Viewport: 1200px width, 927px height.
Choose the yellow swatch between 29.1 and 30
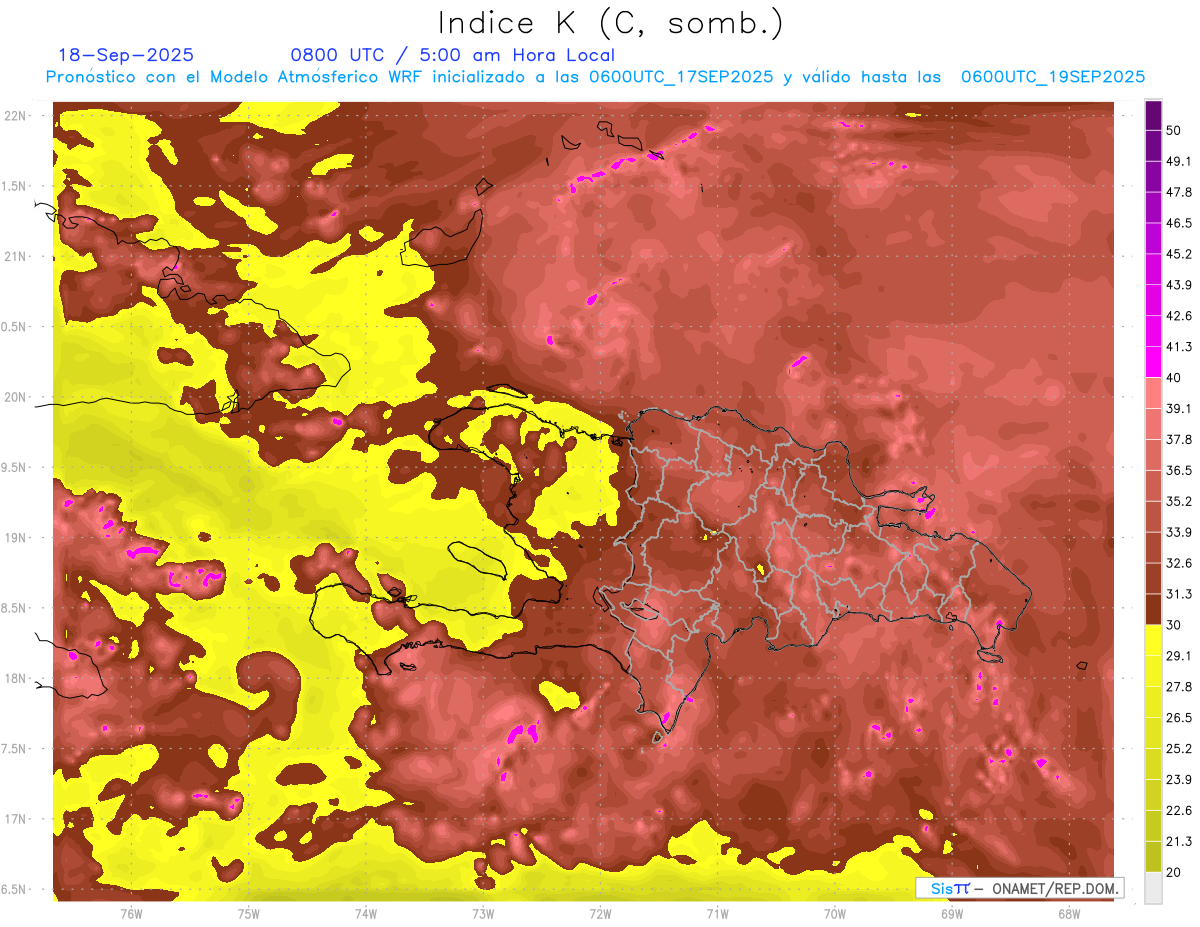[1153, 640]
